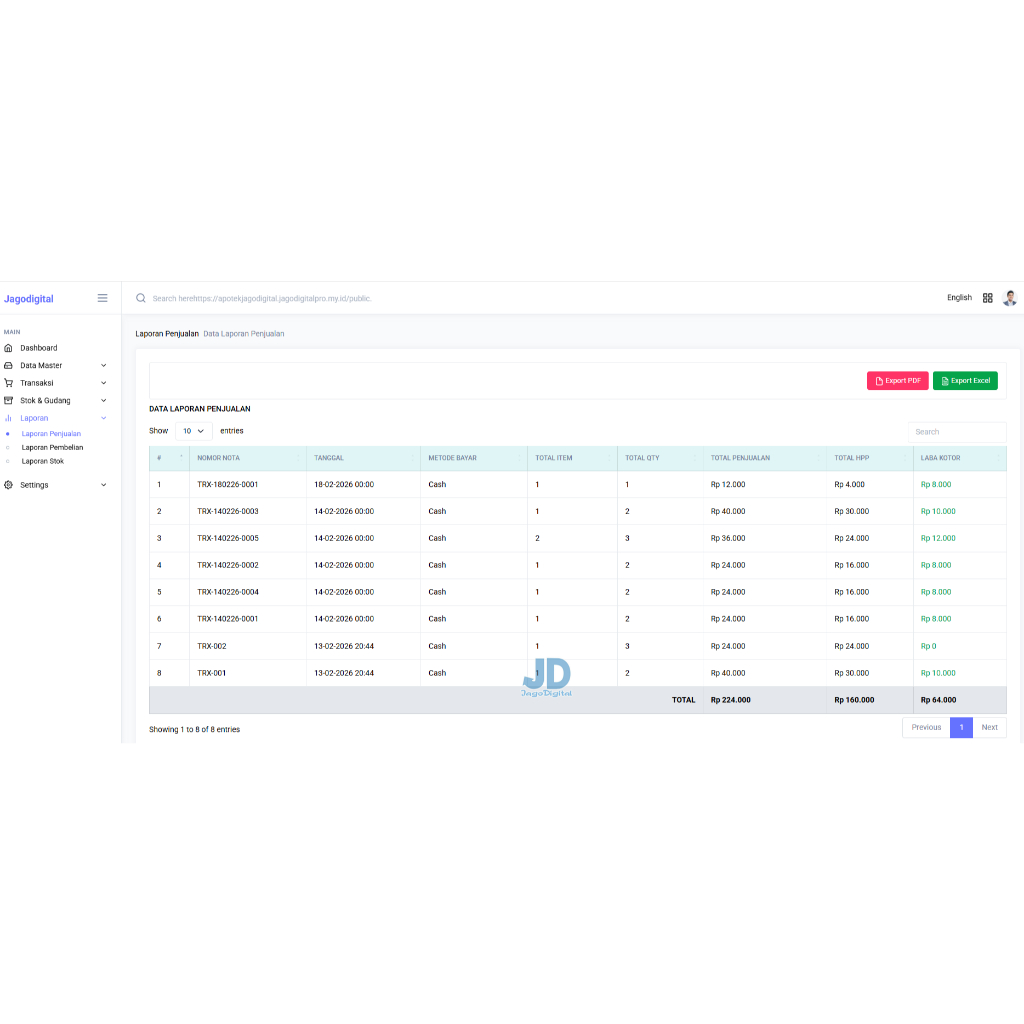Image resolution: width=1024 pixels, height=1024 pixels.
Task: Click the Transaksi cart icon
Action: pos(8,383)
